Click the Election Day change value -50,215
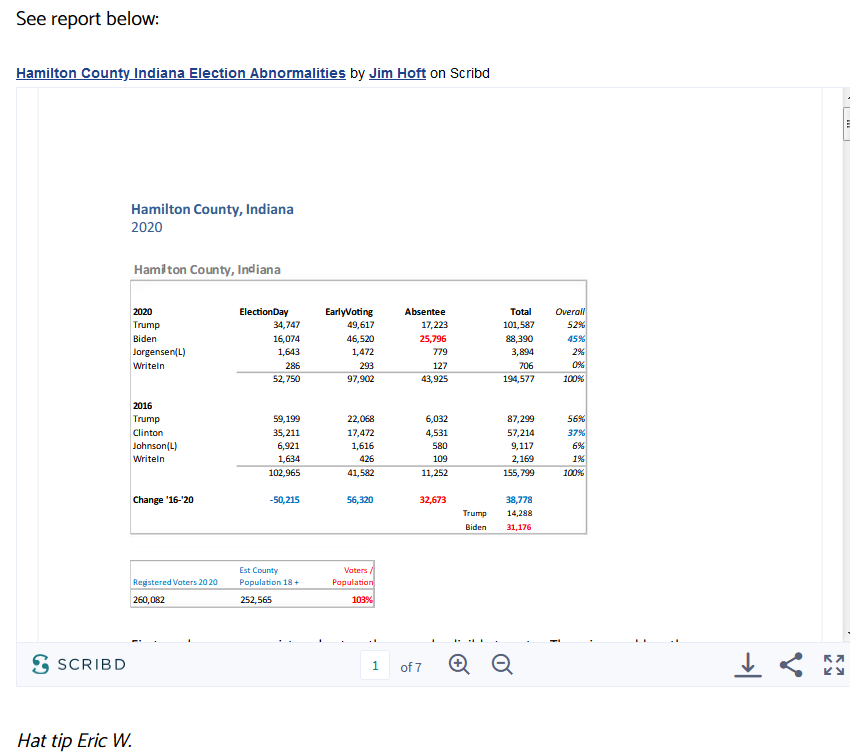850x753 pixels. click(x=285, y=500)
